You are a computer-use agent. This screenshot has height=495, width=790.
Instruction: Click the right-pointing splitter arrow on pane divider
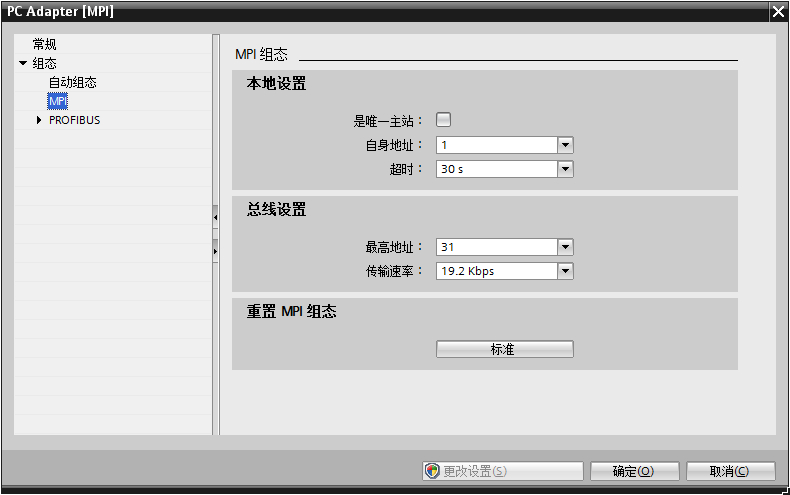click(215, 251)
